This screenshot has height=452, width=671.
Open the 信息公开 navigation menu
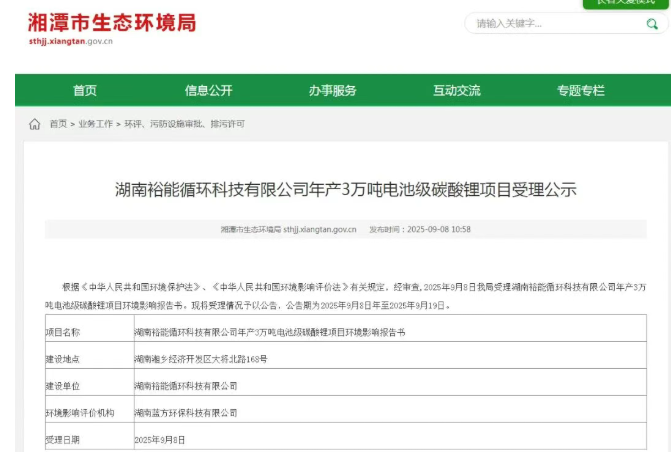pos(208,91)
